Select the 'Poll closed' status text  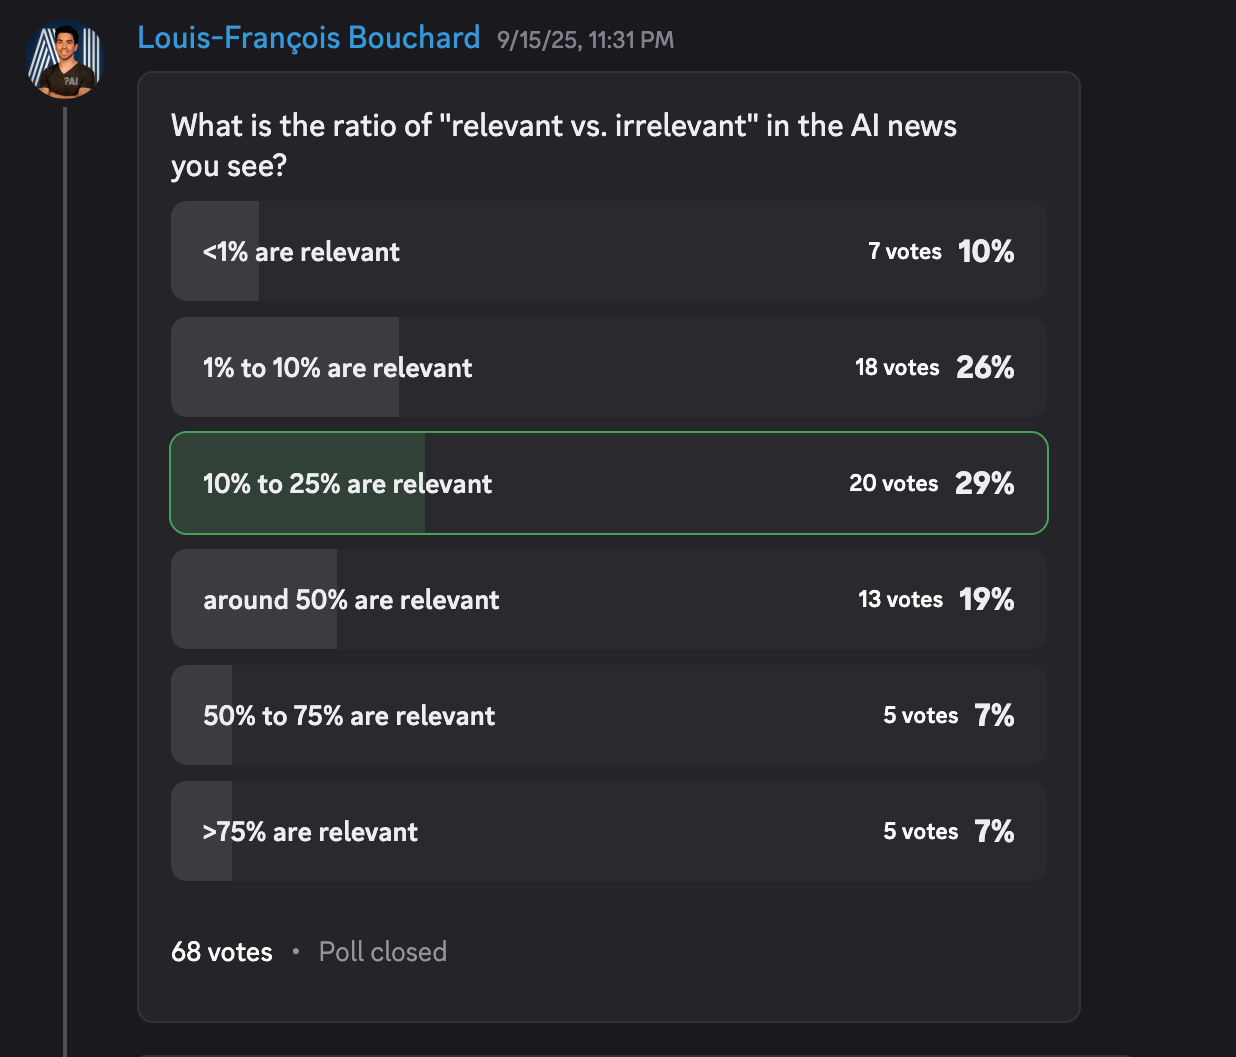coord(383,951)
